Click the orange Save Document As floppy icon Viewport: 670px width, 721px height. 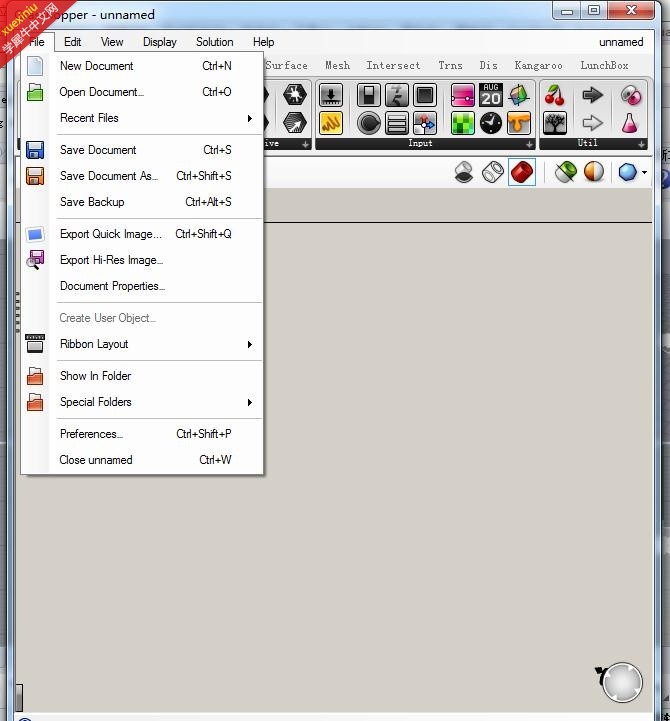pos(35,176)
